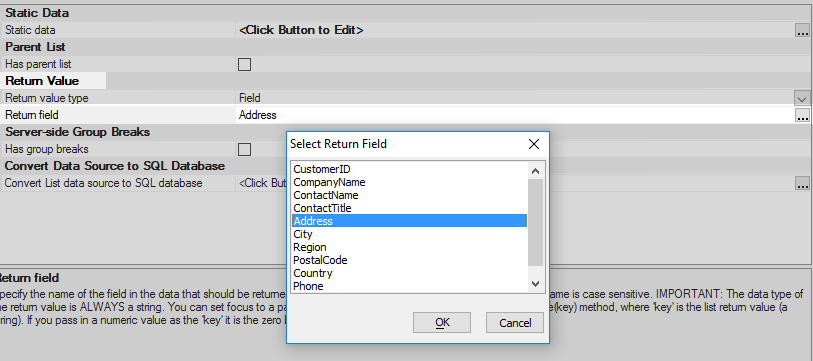The width and height of the screenshot is (813, 361).
Task: Select the Parent List section header
Action: [x=35, y=47]
